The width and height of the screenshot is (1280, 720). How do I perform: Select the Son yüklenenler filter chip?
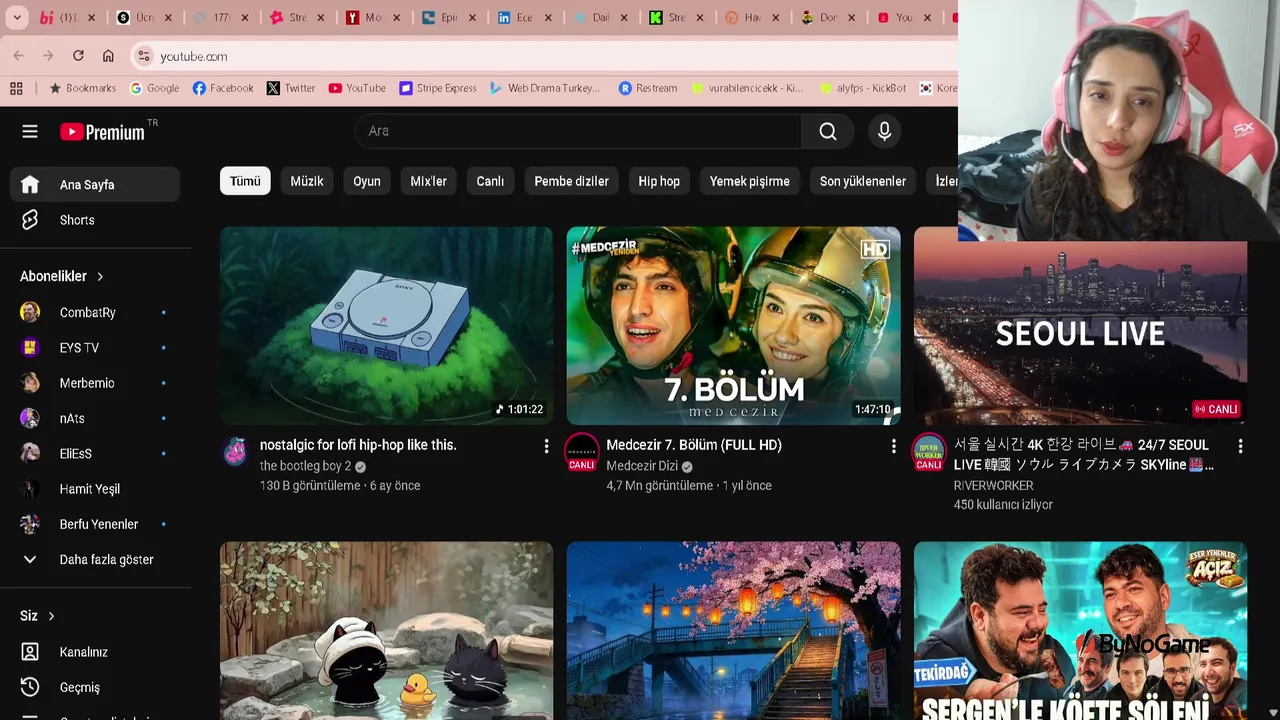[863, 181]
